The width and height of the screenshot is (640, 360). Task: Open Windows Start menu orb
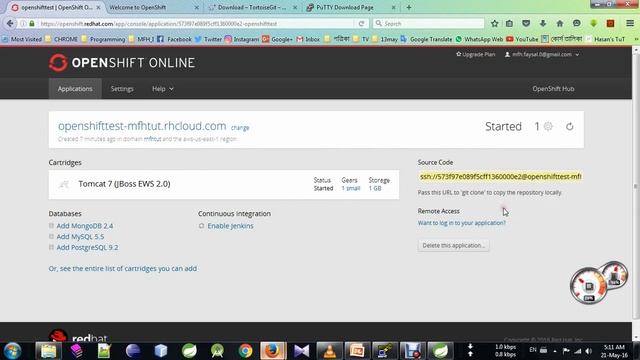12,351
